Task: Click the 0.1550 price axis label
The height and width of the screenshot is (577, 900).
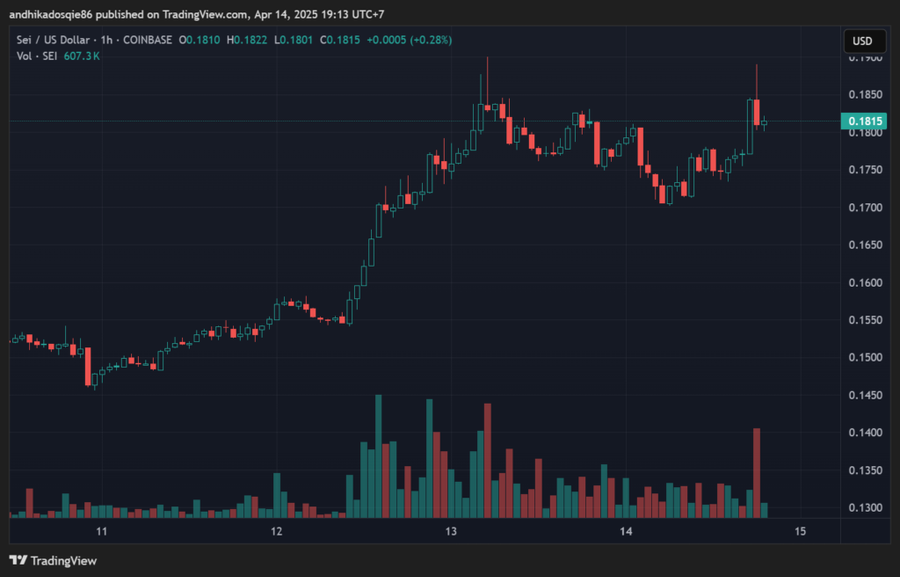Action: click(866, 320)
